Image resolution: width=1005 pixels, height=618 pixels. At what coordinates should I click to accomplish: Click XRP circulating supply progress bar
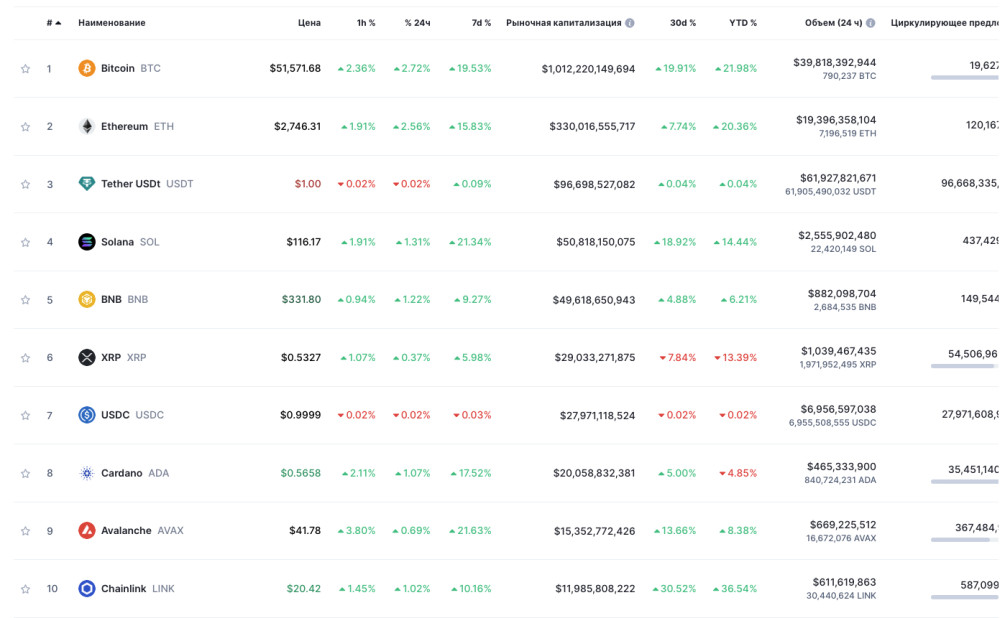coord(965,366)
